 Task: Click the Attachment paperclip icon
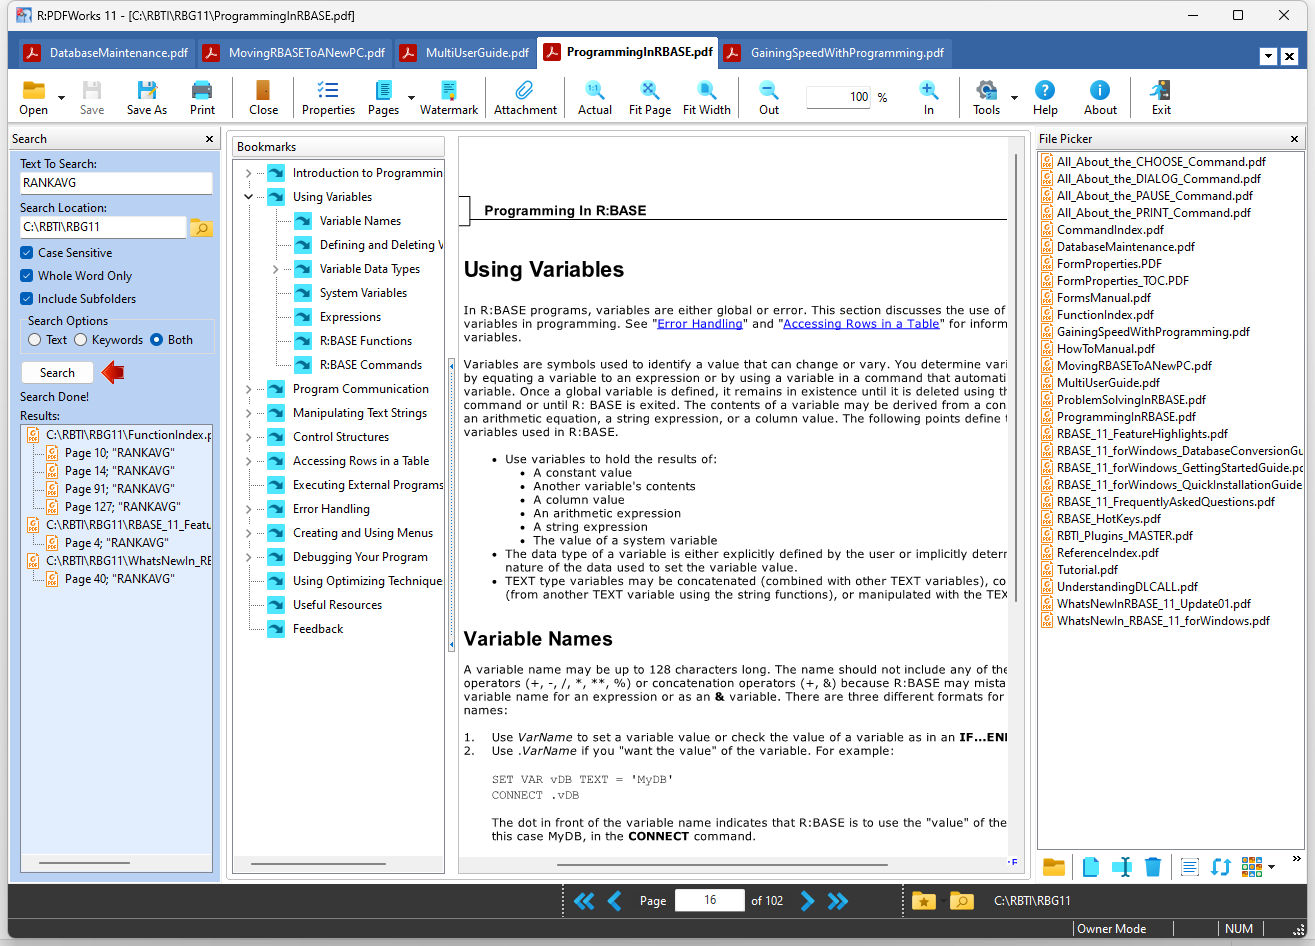(x=524, y=91)
